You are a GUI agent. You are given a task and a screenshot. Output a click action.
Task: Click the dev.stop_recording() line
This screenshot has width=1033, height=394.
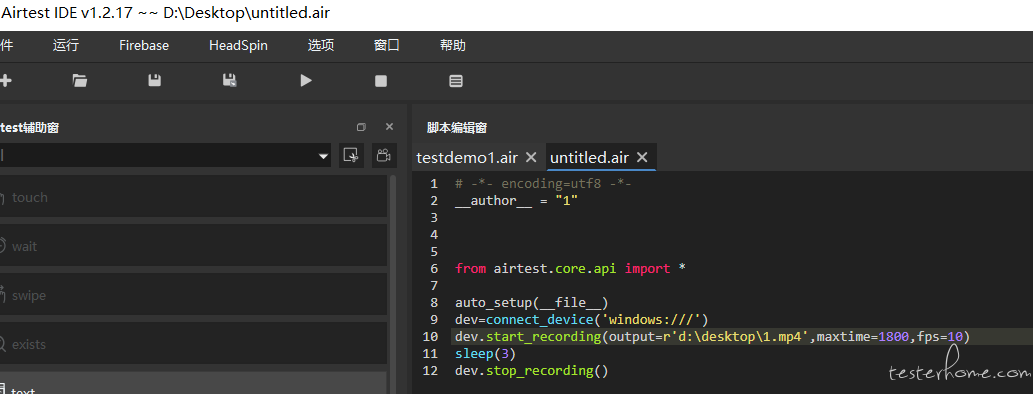[x=531, y=371]
